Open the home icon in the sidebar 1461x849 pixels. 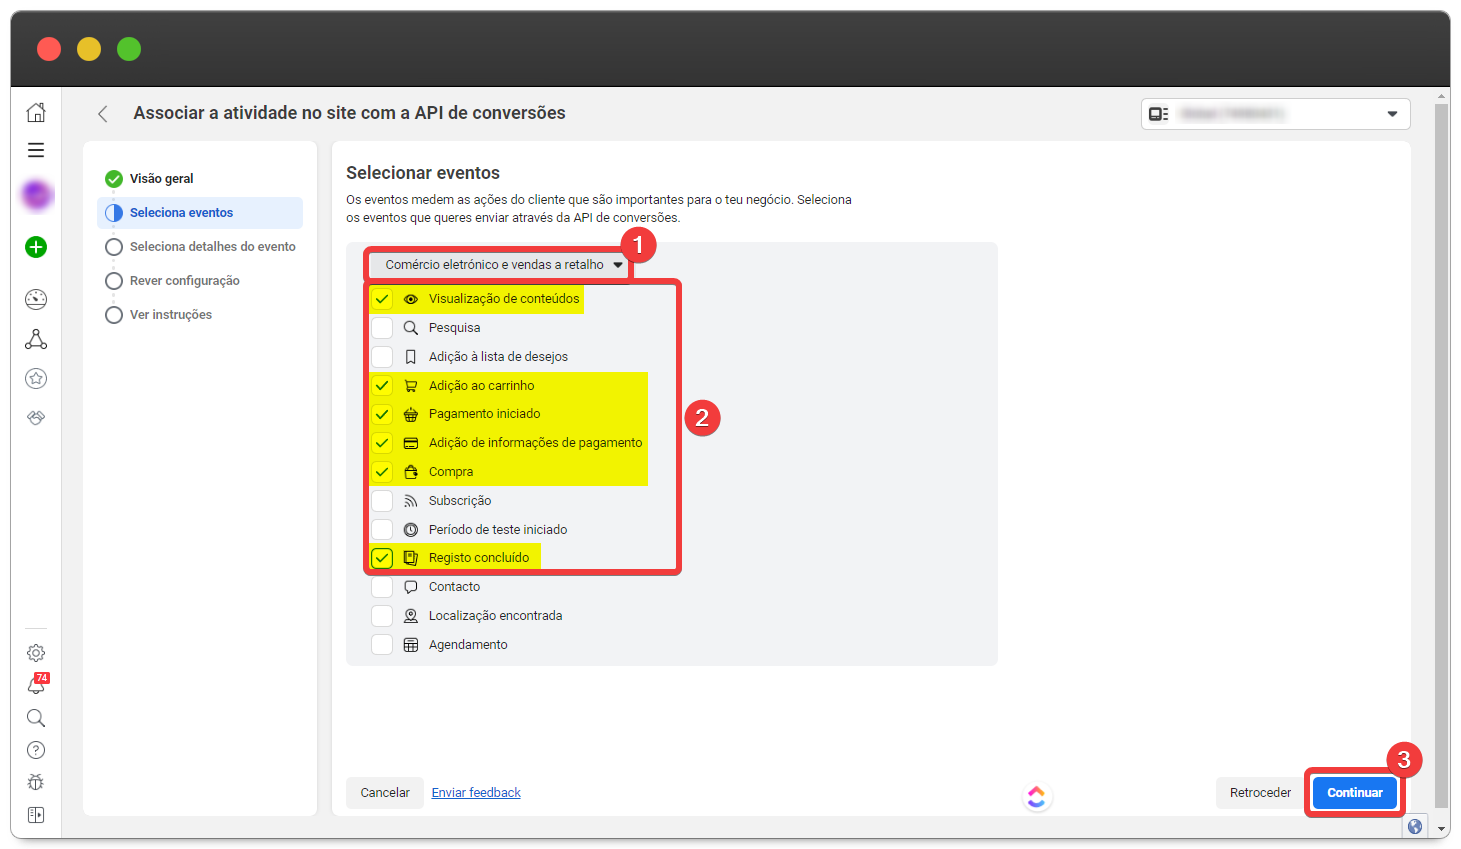point(36,112)
